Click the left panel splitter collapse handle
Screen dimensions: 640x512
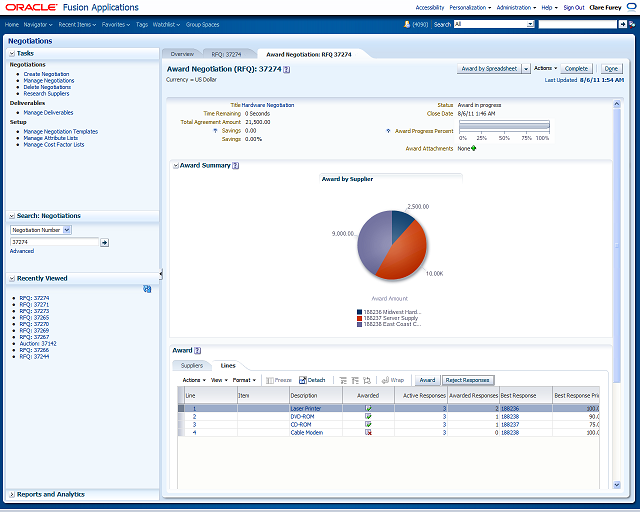coord(161,274)
